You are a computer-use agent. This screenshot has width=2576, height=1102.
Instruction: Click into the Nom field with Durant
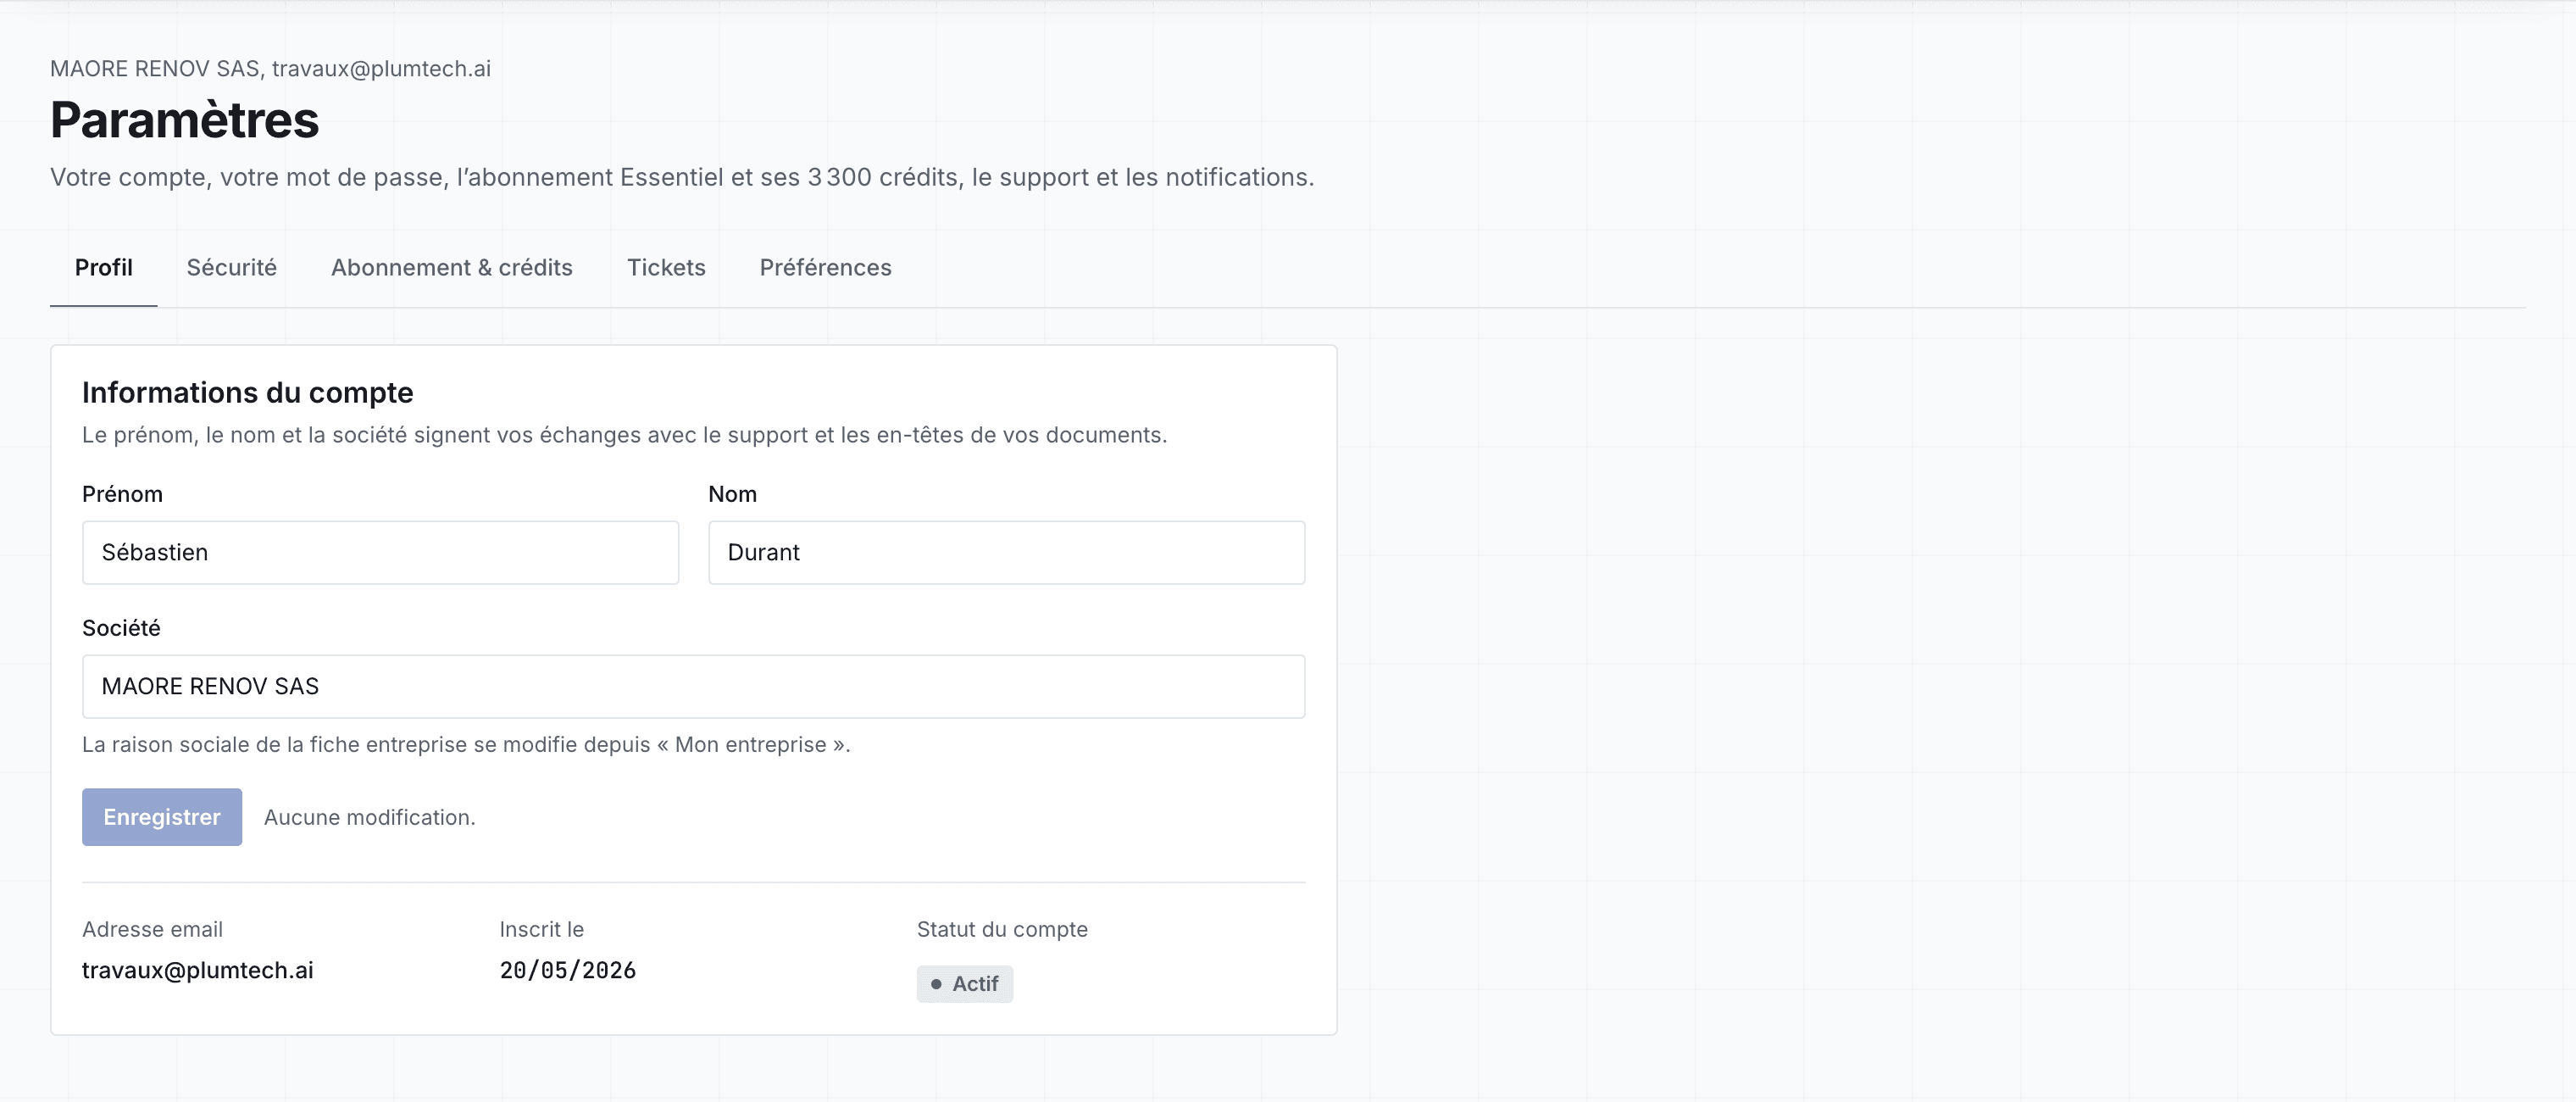pos(1006,553)
